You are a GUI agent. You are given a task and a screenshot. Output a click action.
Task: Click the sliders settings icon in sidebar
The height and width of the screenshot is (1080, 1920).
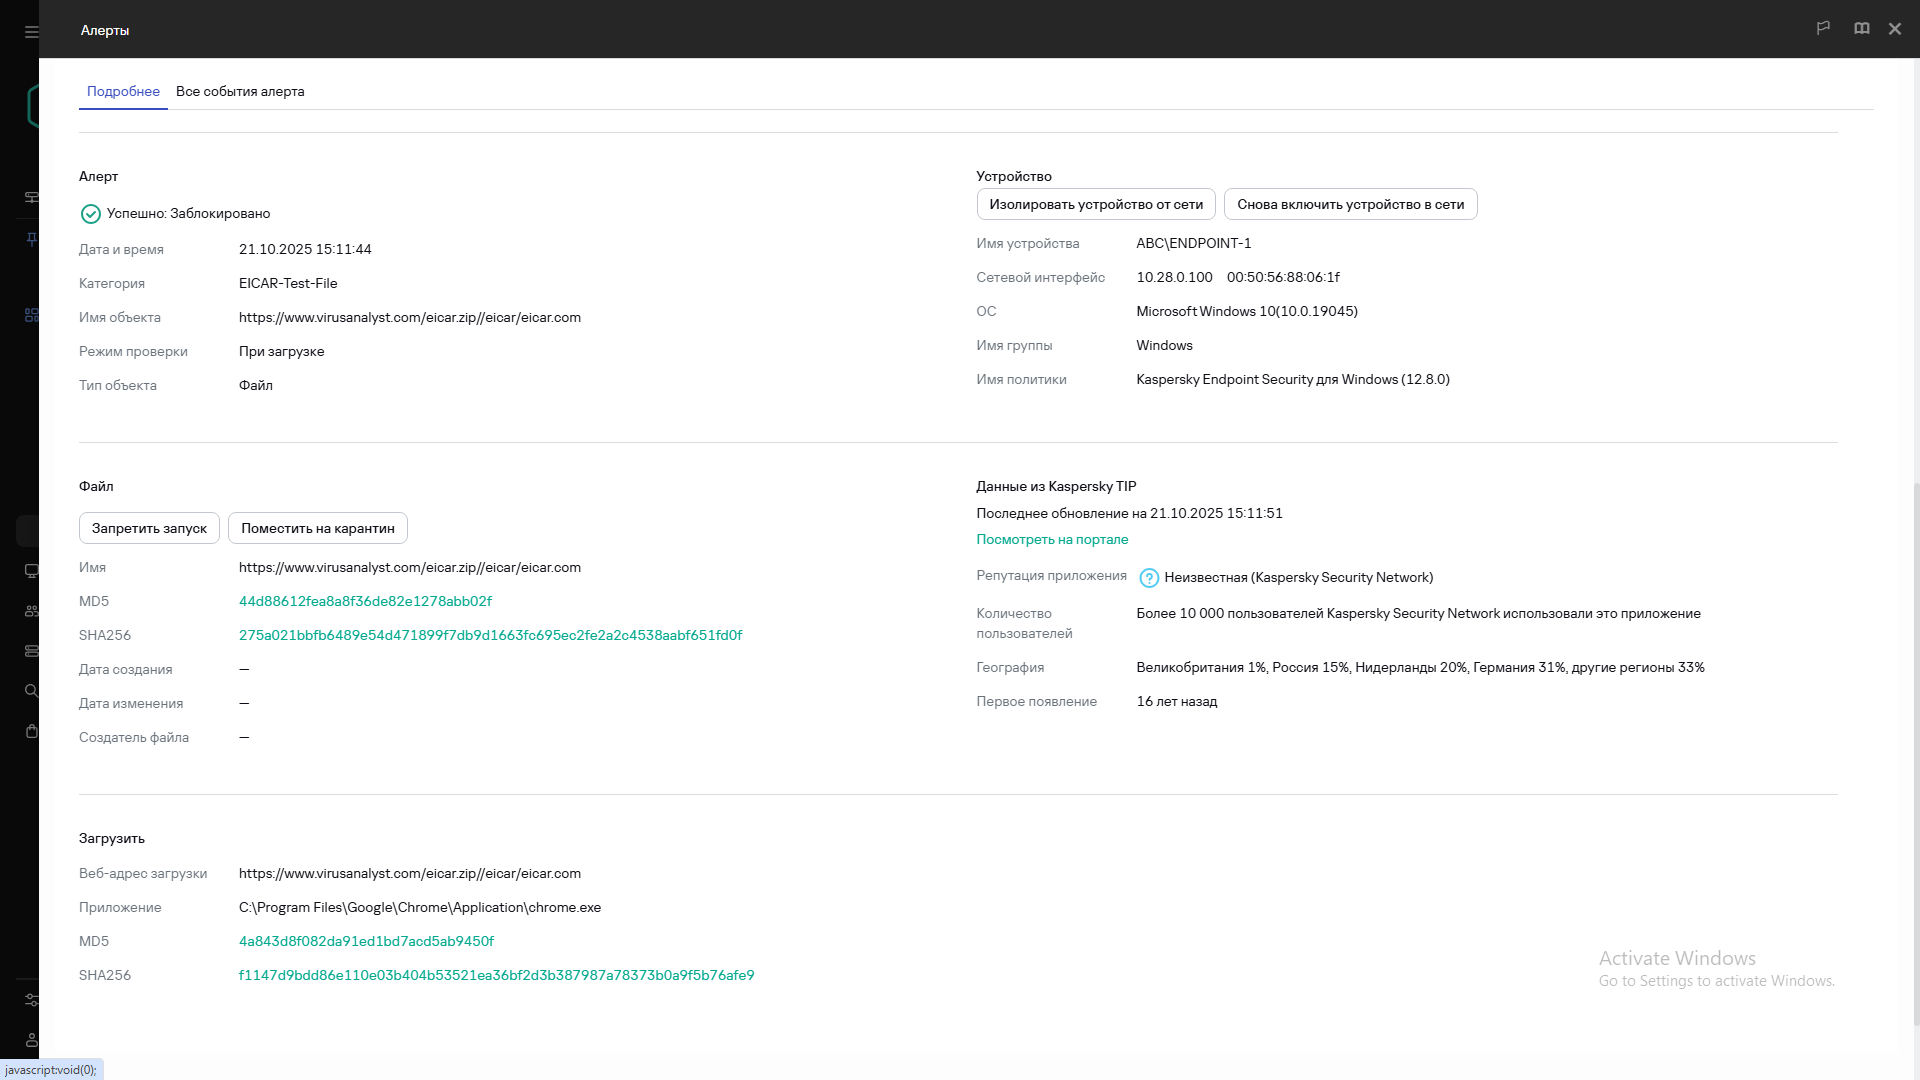click(x=31, y=1000)
